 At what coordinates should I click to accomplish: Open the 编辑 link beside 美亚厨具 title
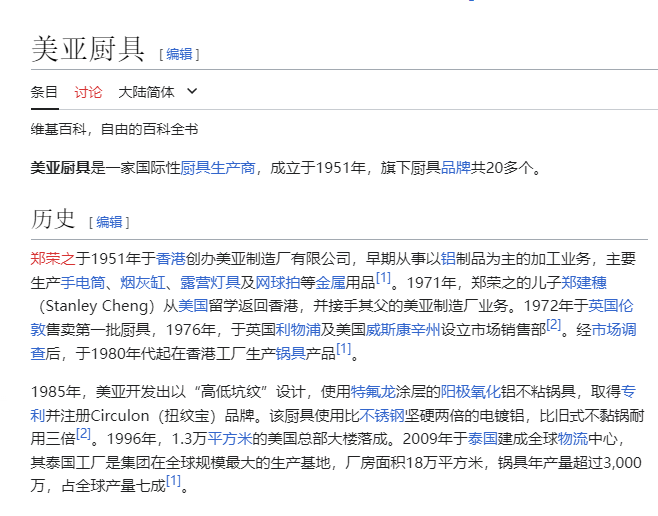point(179,54)
